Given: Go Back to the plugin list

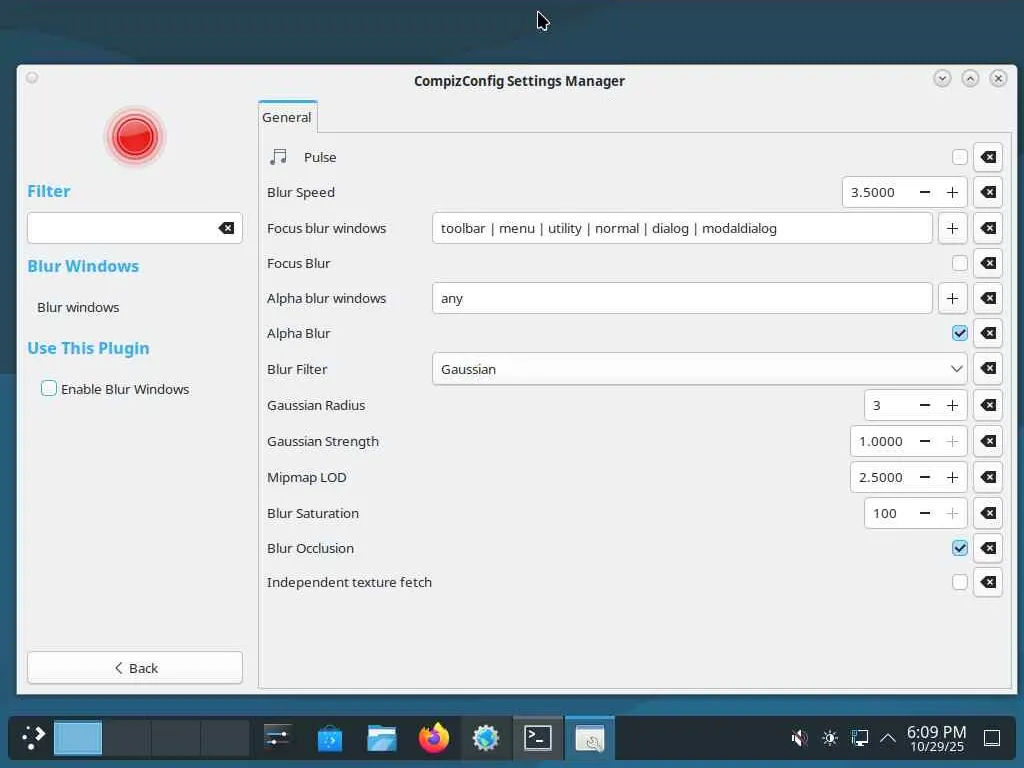Looking at the screenshot, I should tap(135, 668).
